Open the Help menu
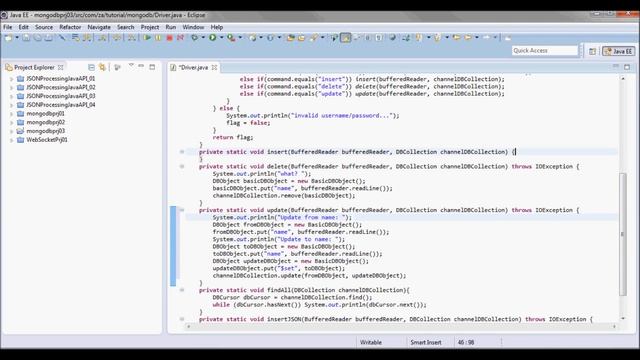Screen dimensions: 640x360 click(x=217, y=27)
